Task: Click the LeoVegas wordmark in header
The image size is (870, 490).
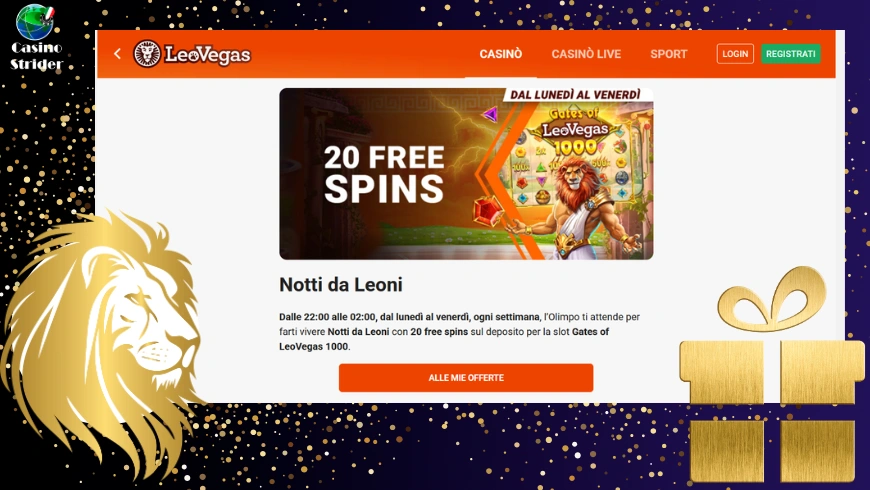Action: [x=208, y=54]
